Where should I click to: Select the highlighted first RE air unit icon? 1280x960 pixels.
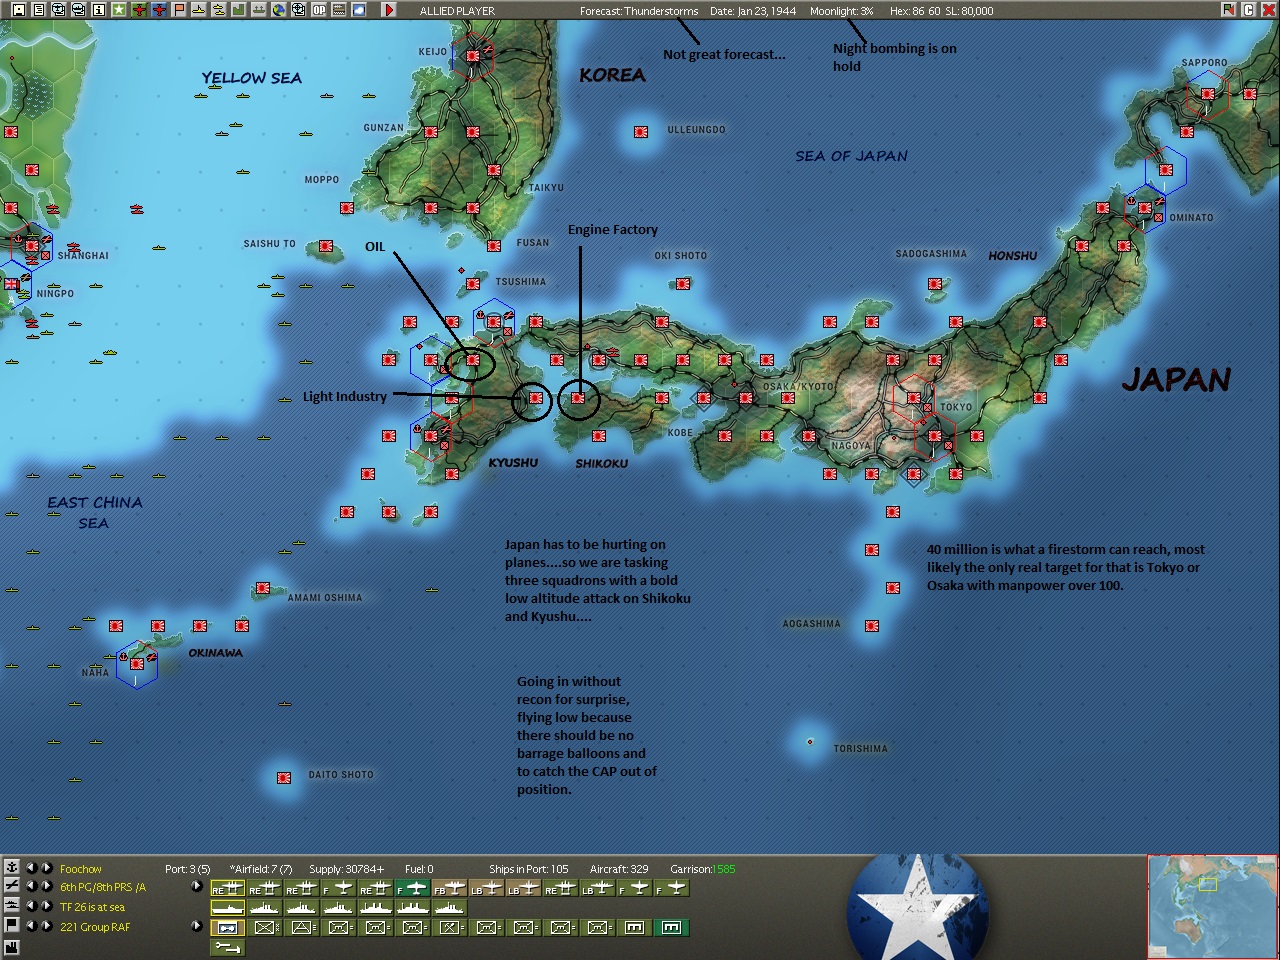[x=227, y=888]
